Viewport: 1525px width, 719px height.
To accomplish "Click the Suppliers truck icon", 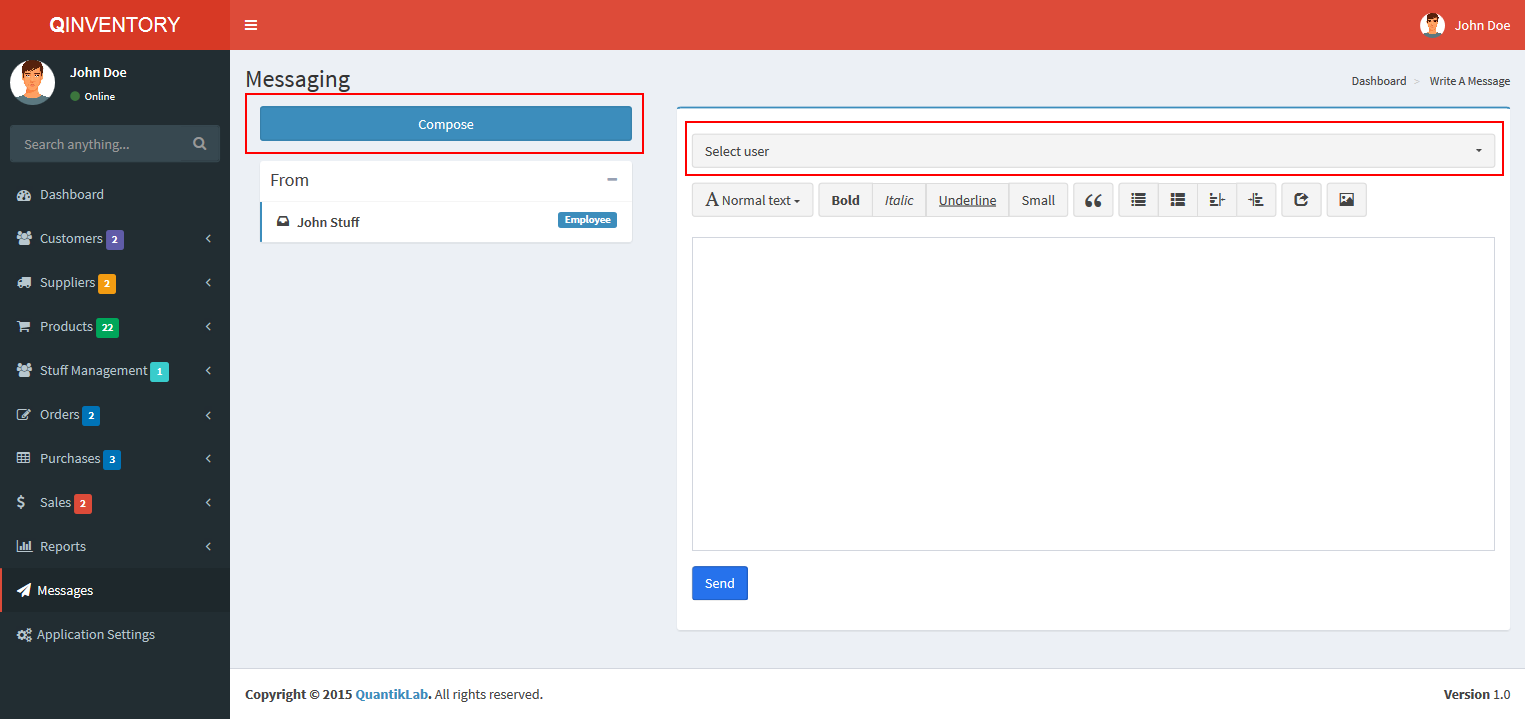I will click(x=24, y=283).
